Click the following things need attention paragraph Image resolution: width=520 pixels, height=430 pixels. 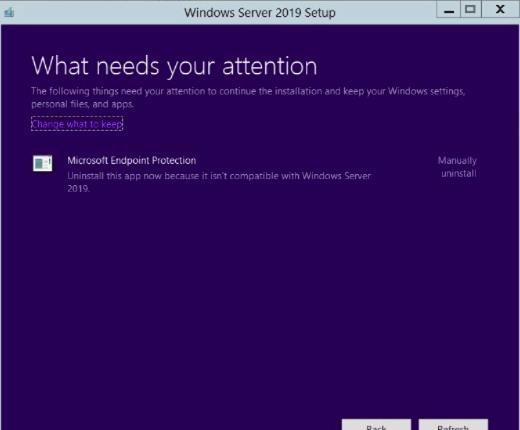coord(248,97)
